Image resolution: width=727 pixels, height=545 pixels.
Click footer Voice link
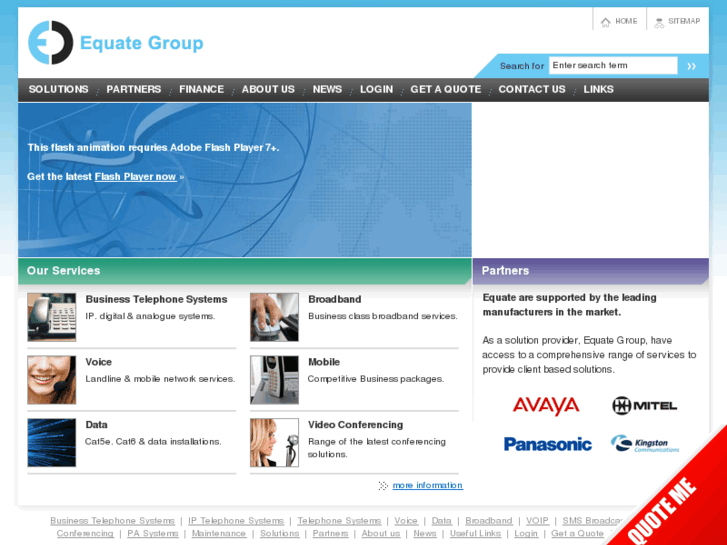406,521
